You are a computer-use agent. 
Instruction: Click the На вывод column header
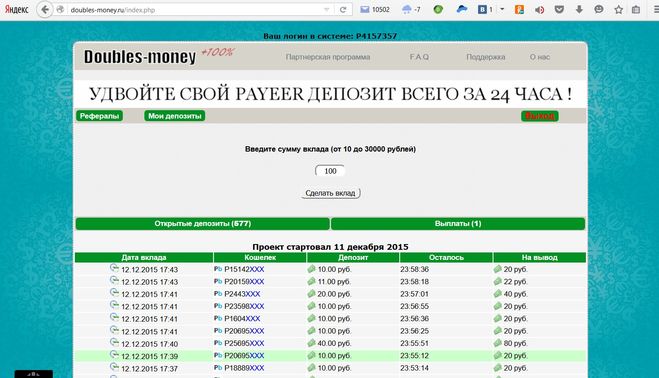(540, 257)
